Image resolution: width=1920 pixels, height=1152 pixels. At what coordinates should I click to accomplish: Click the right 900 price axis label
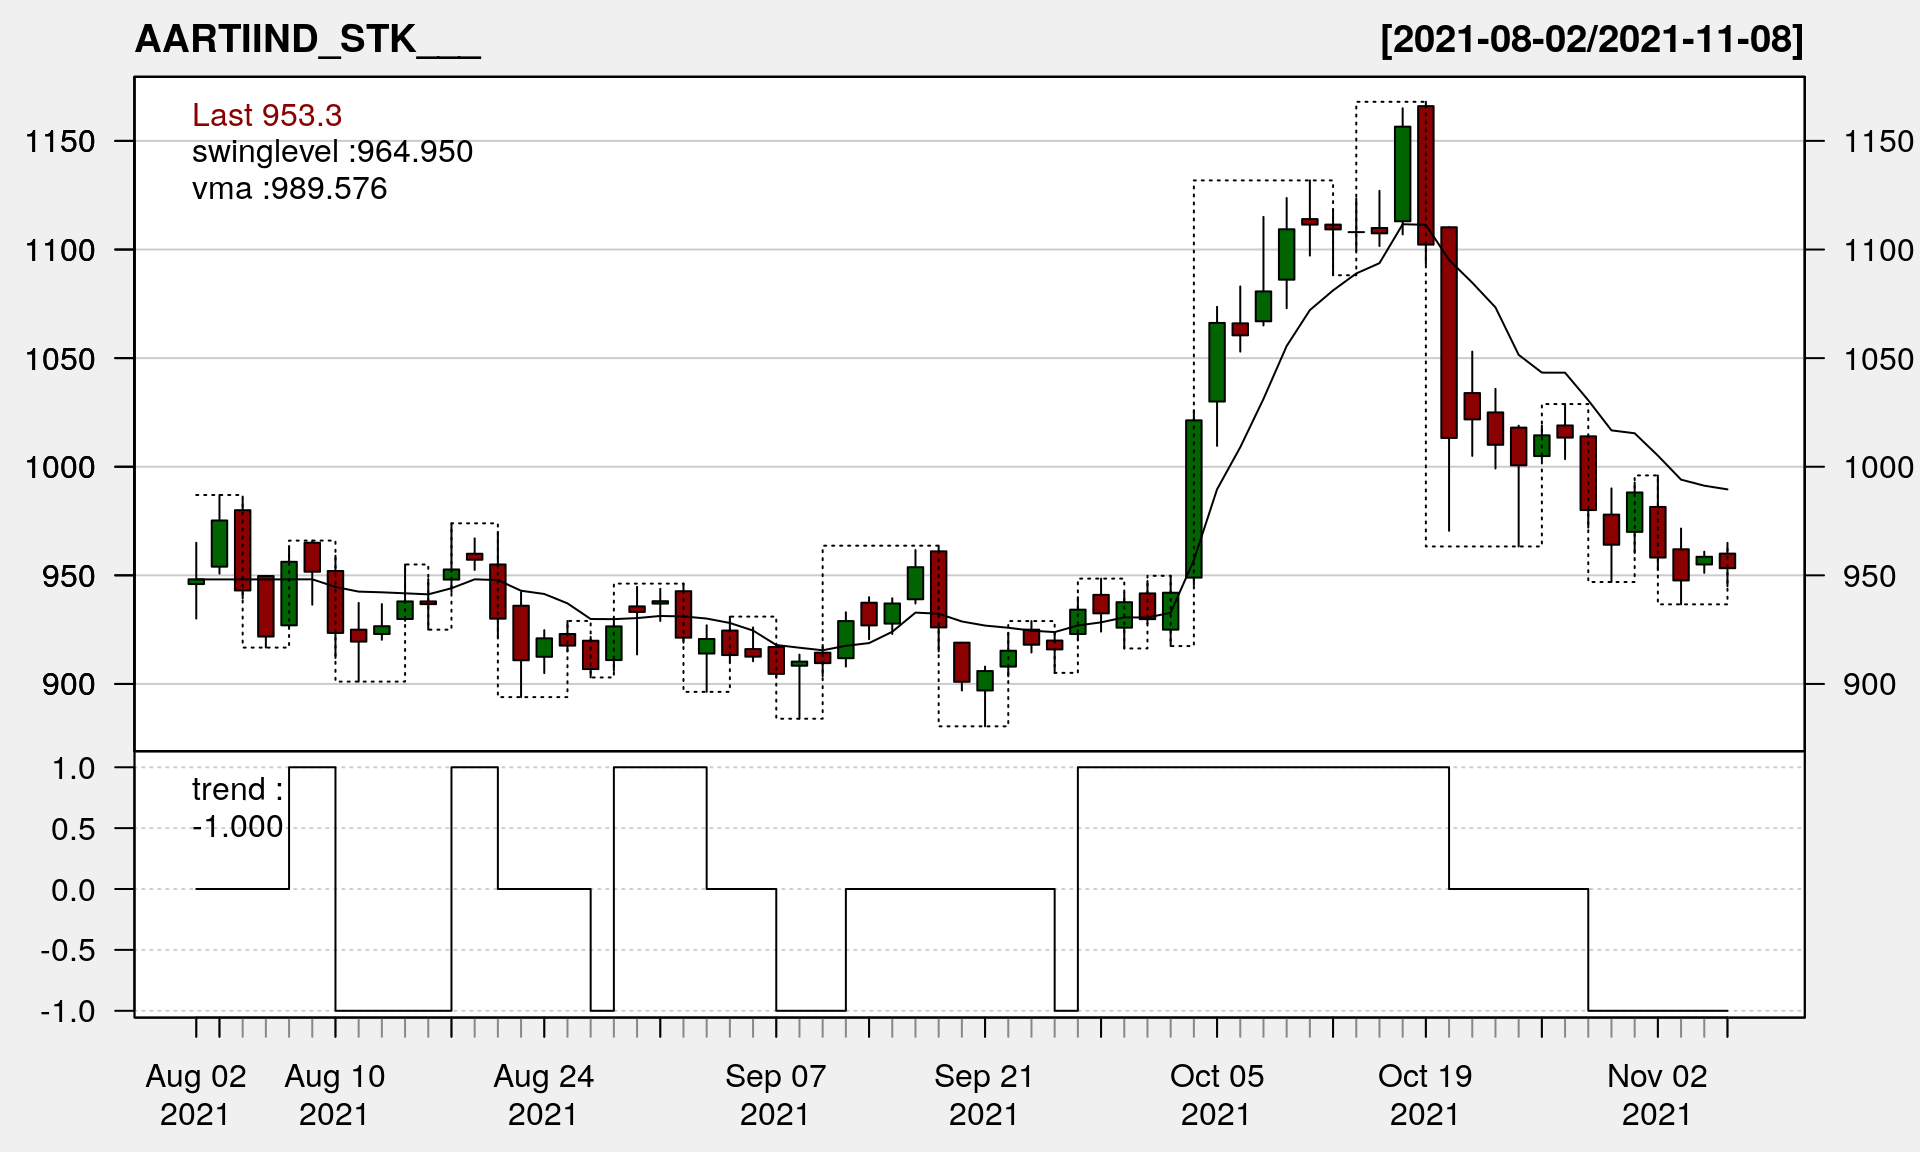(x=1870, y=685)
